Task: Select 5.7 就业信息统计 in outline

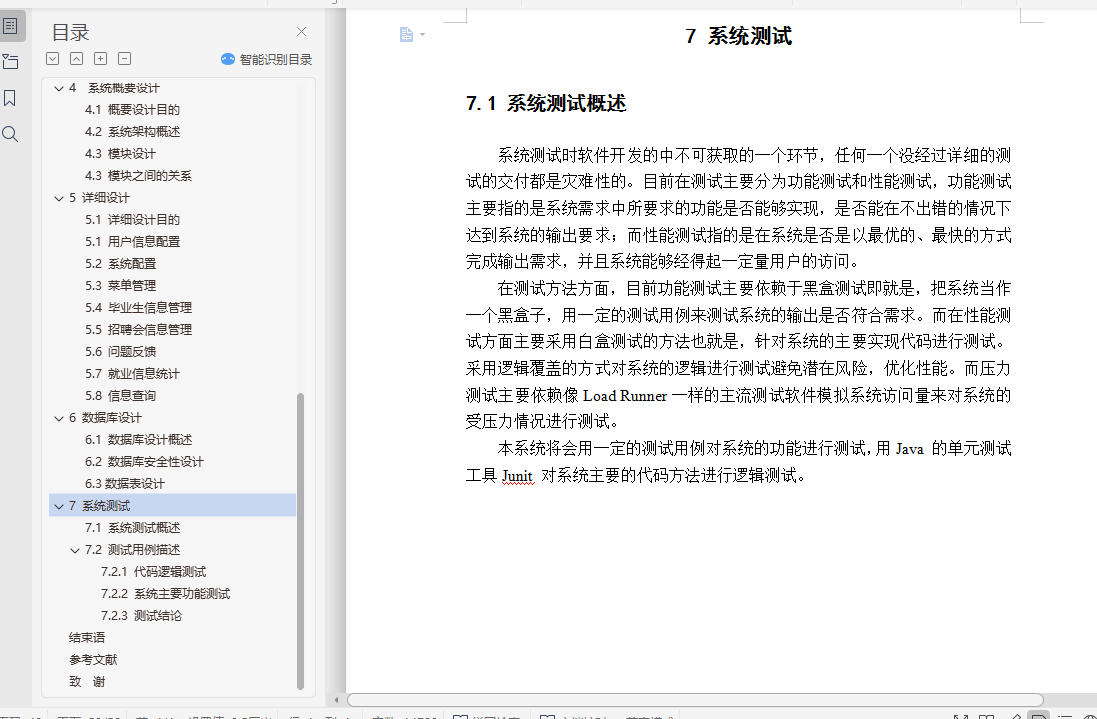Action: tap(132, 373)
